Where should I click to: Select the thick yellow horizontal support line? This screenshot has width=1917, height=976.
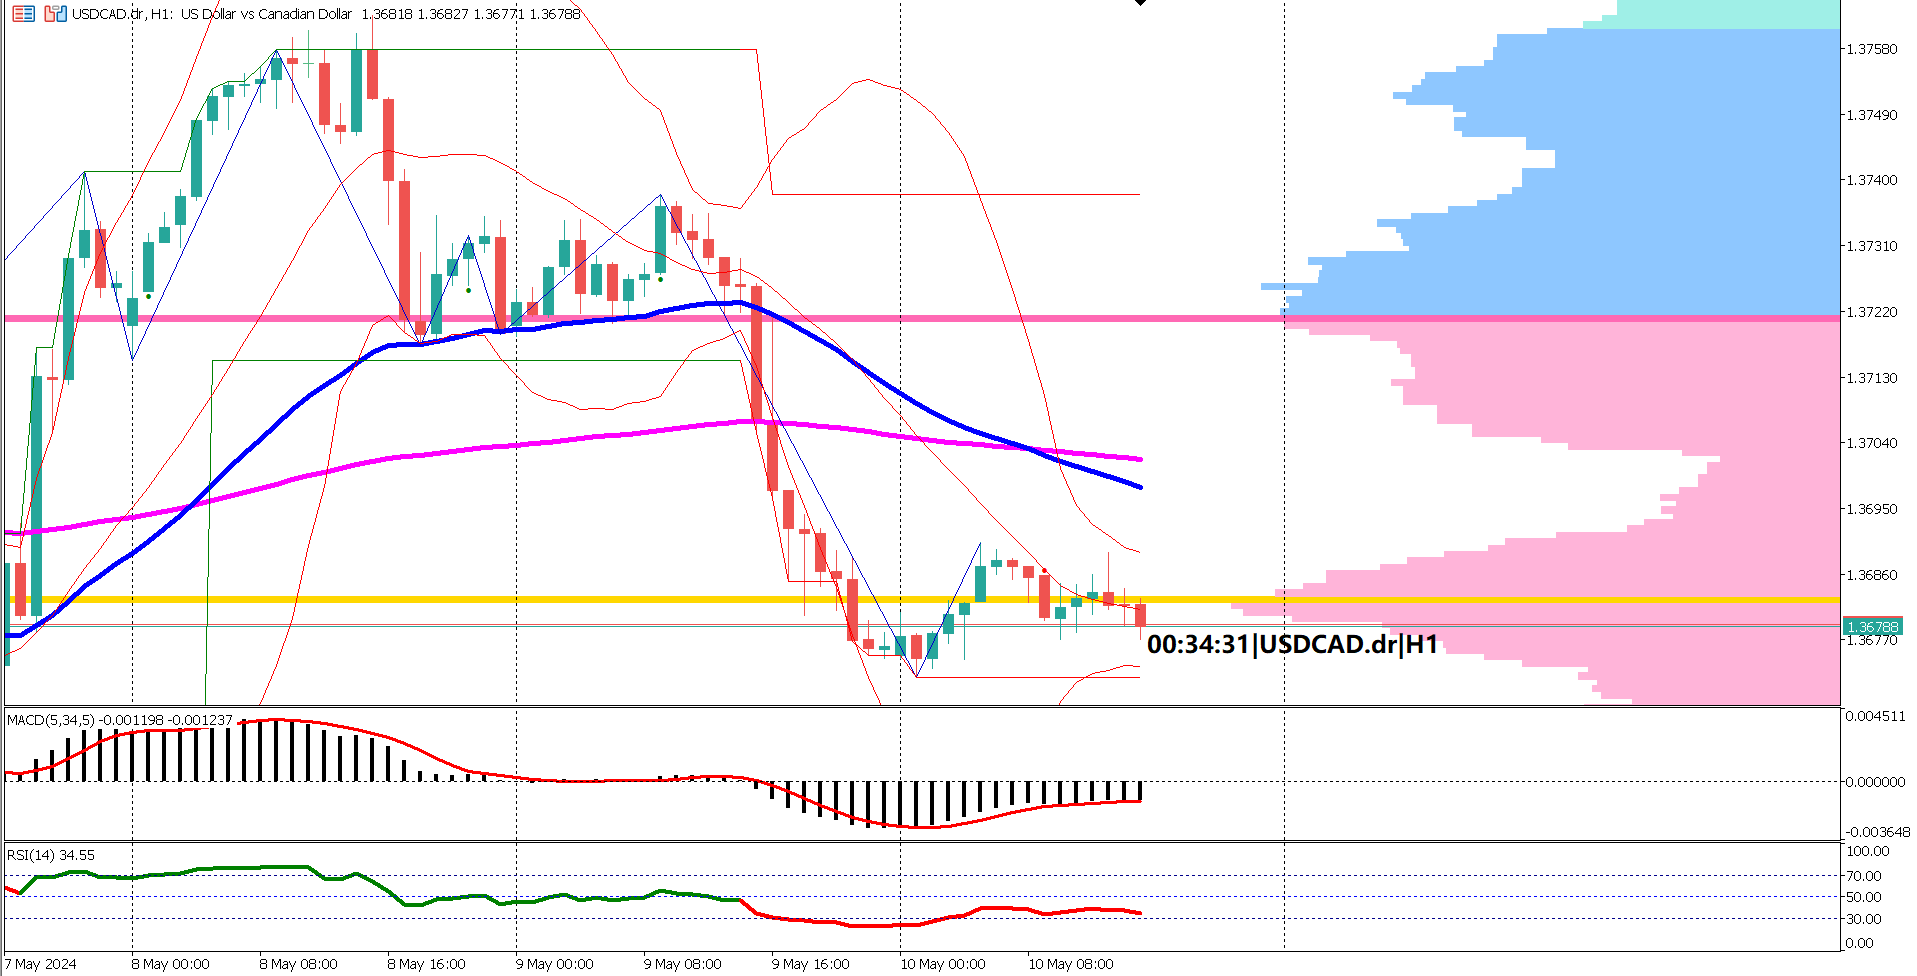click(600, 598)
